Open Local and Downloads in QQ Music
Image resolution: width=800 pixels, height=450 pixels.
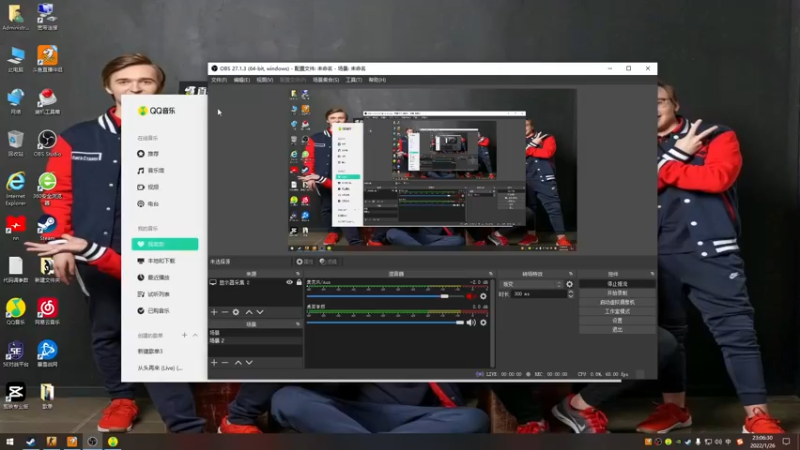(x=156, y=261)
